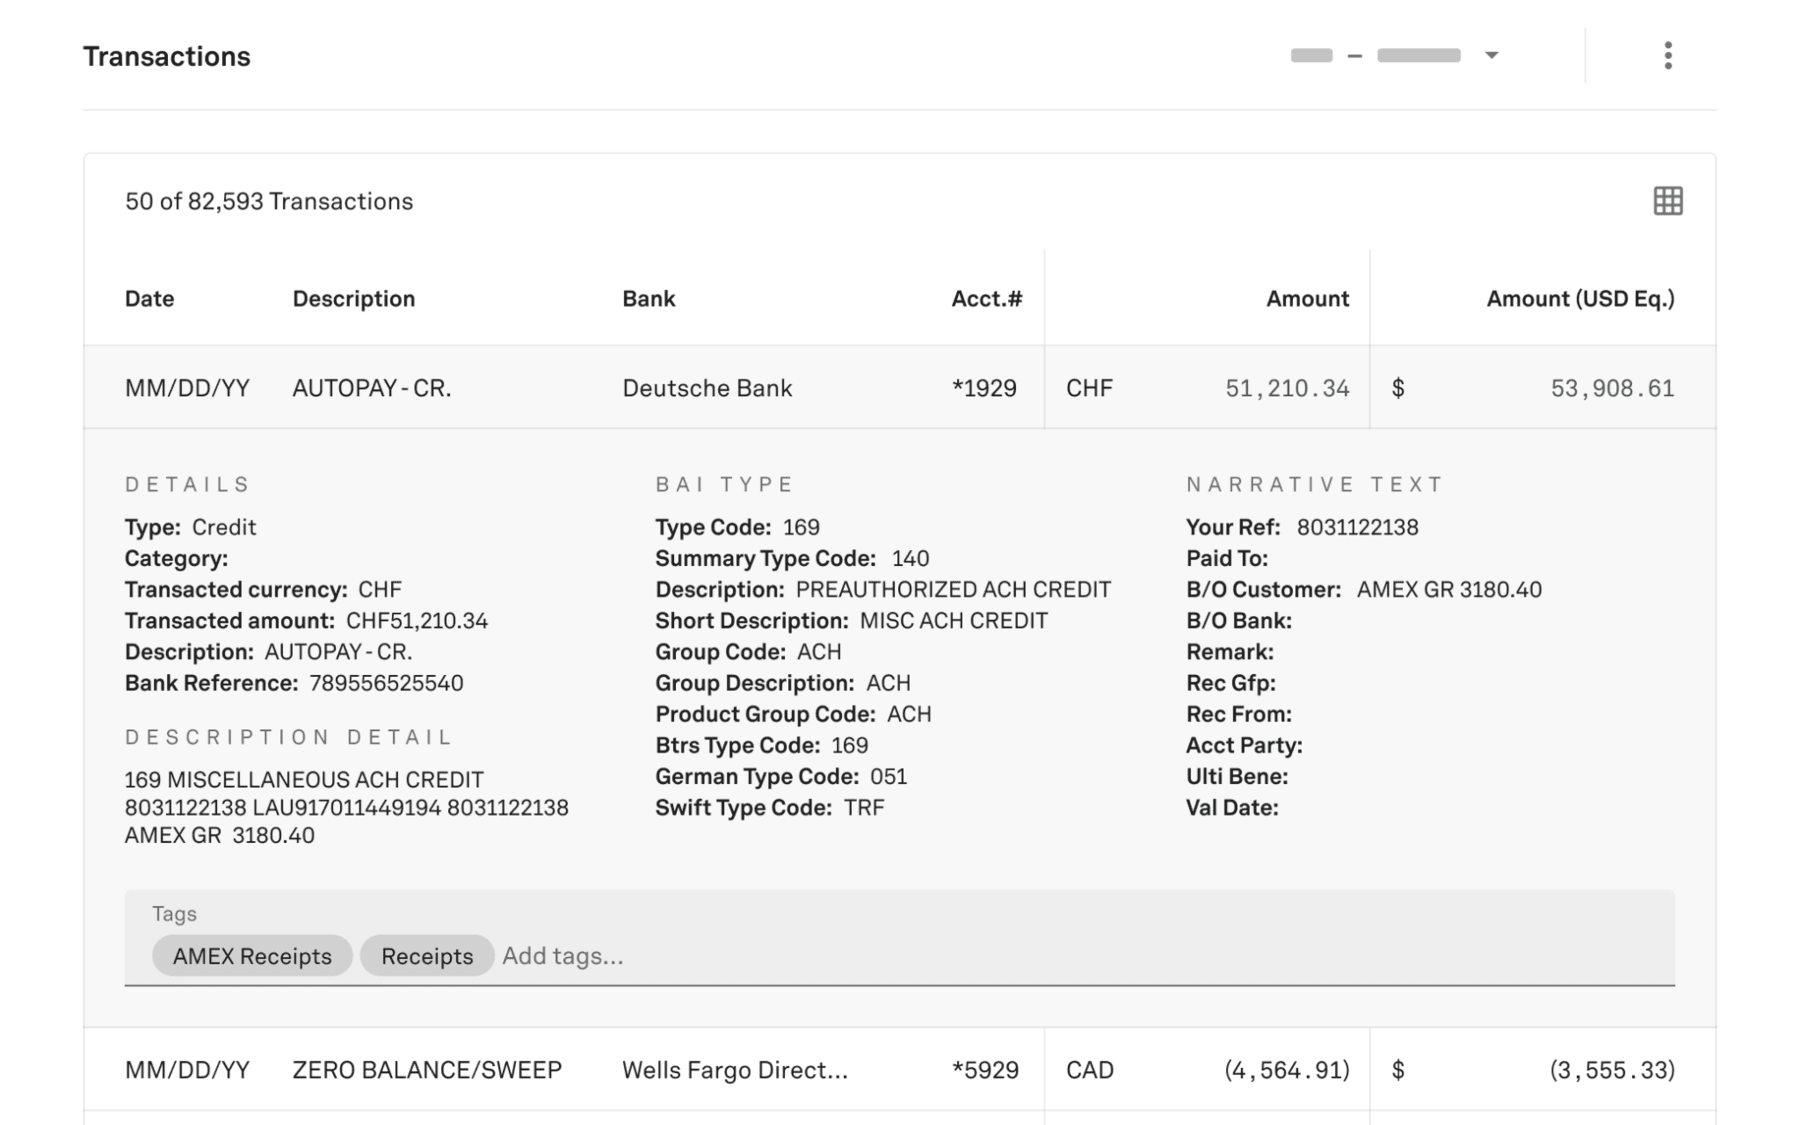Sort transactions by the Date column
The image size is (1800, 1125).
tap(149, 298)
